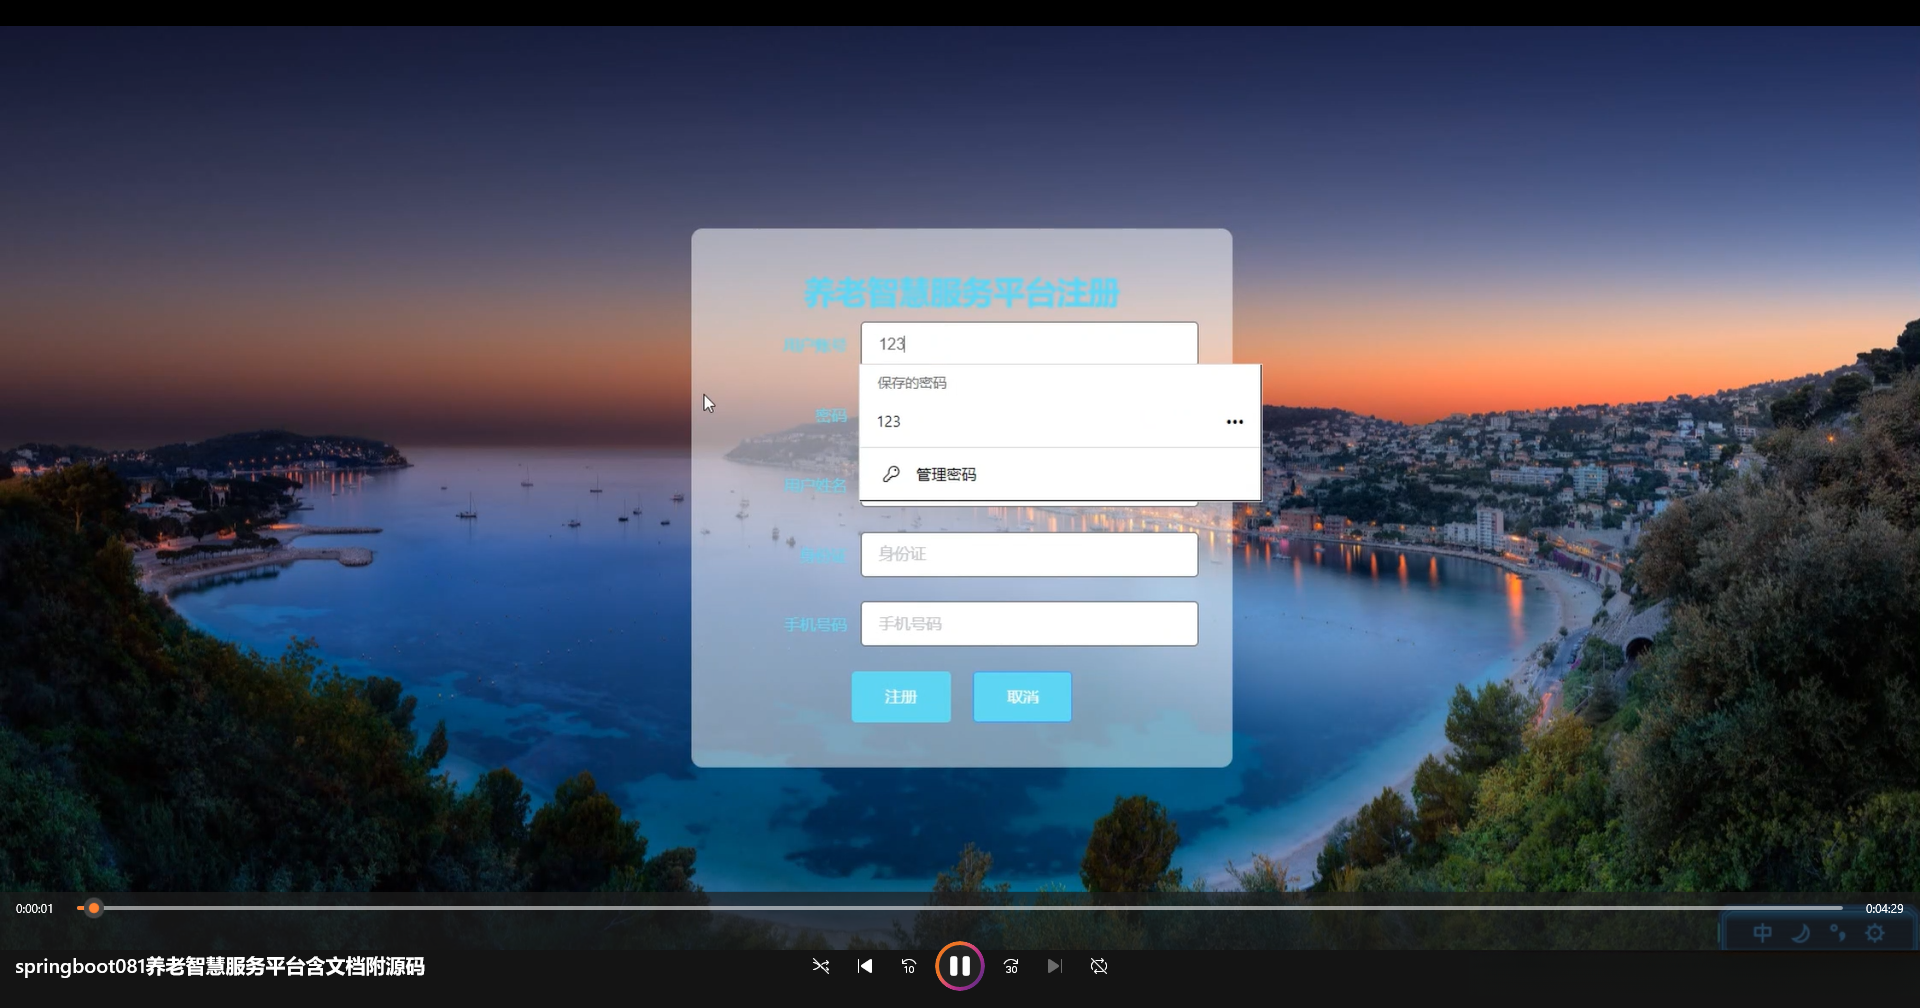Click the key icon beside 管理密码

coord(891,474)
